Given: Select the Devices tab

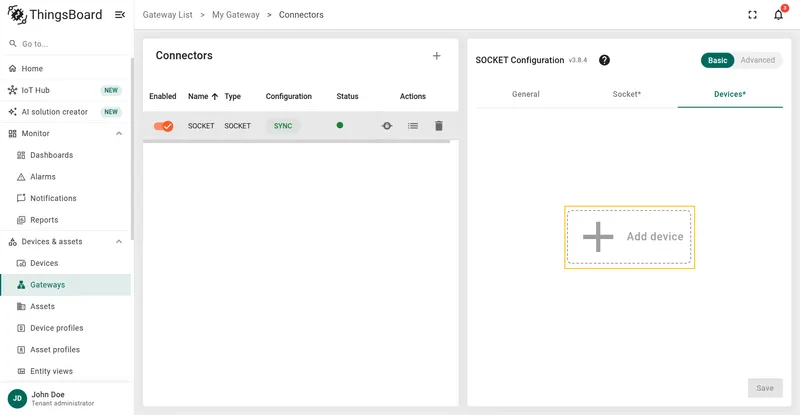Looking at the screenshot, I should [730, 94].
